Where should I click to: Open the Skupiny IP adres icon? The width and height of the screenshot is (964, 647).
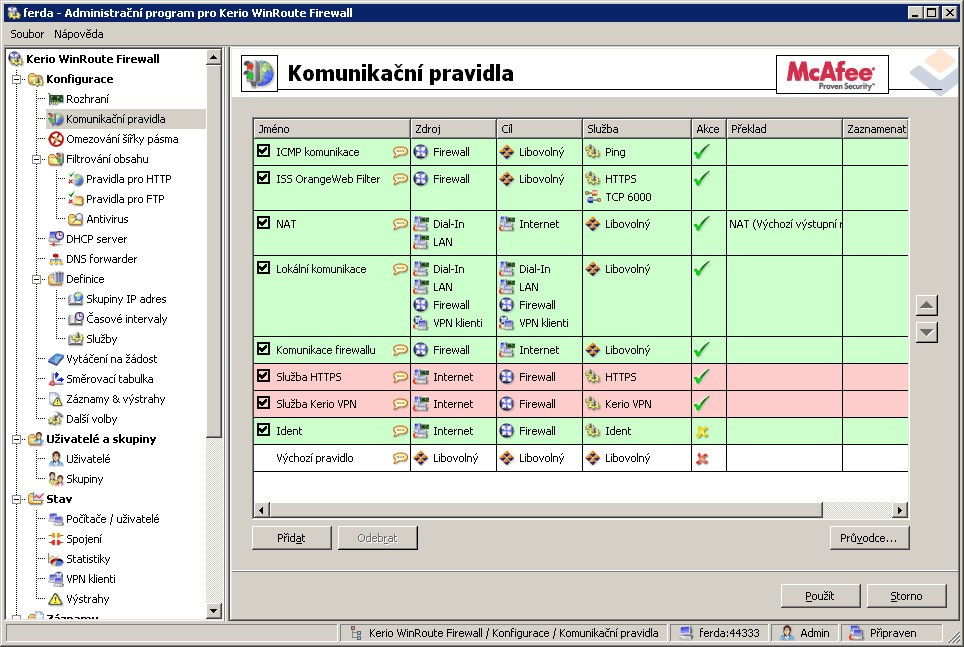76,299
